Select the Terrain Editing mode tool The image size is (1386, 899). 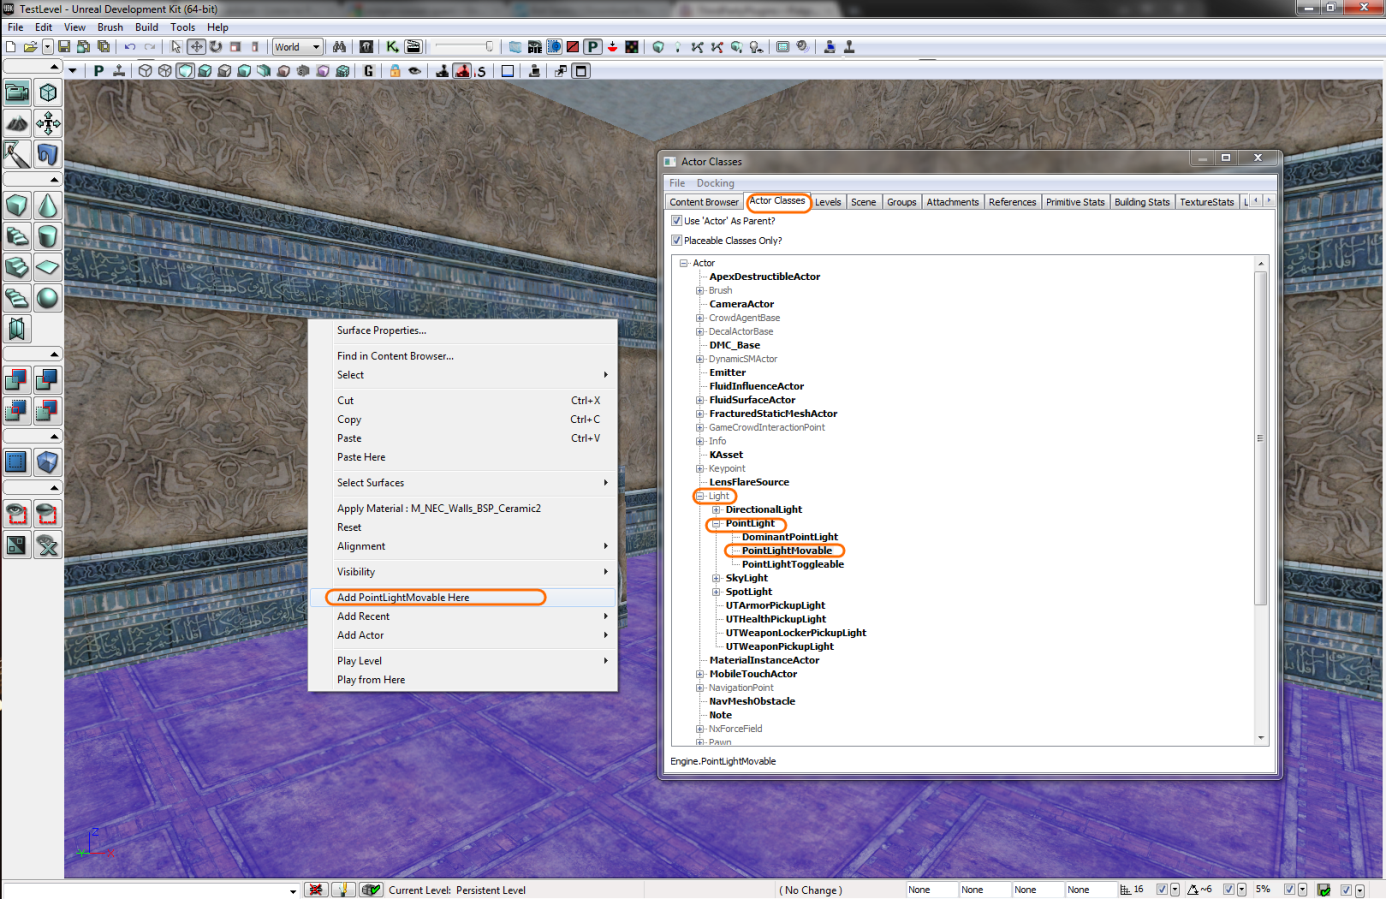(17, 124)
